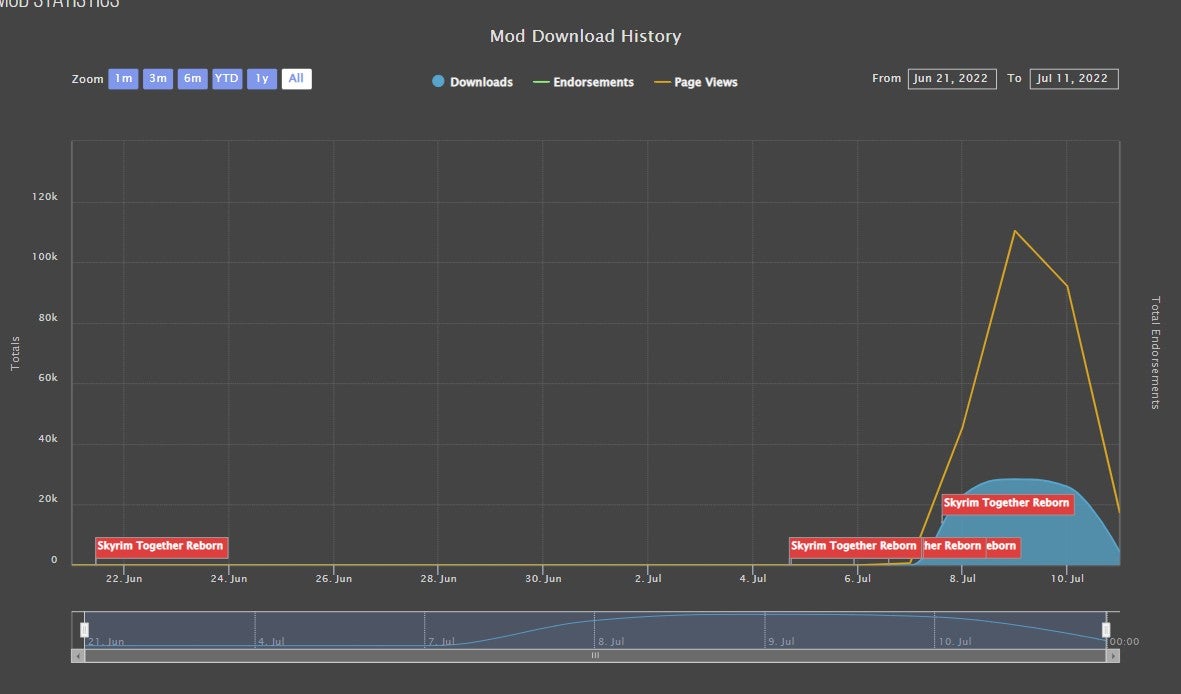Image resolution: width=1181 pixels, height=694 pixels.
Task: Set zoom range to 6m
Action: coord(193,79)
